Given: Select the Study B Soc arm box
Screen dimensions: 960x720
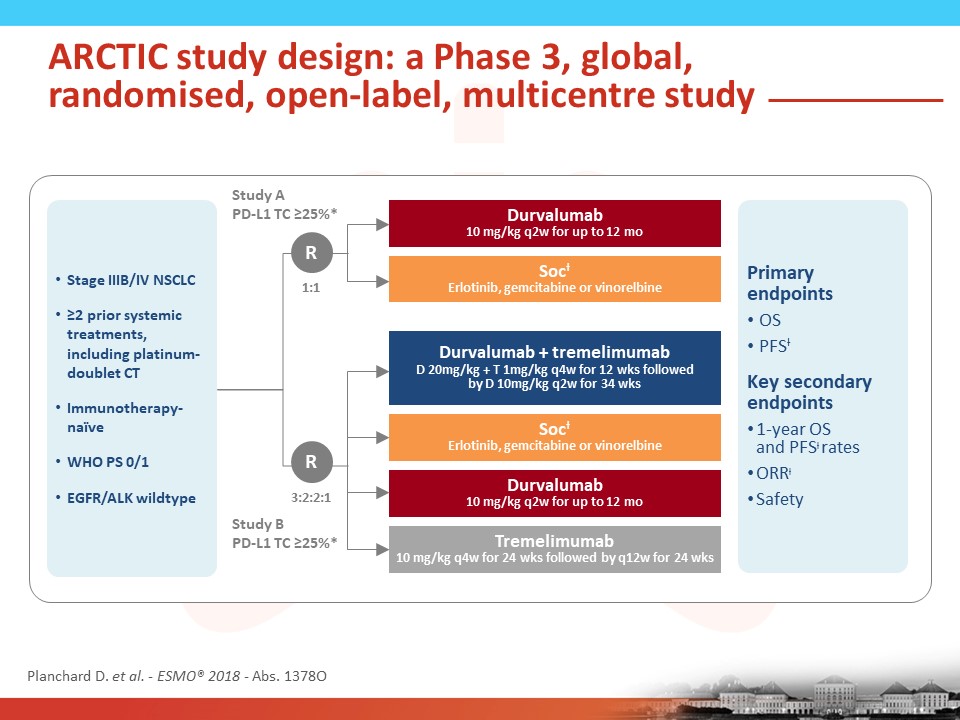Looking at the screenshot, I should point(555,437).
